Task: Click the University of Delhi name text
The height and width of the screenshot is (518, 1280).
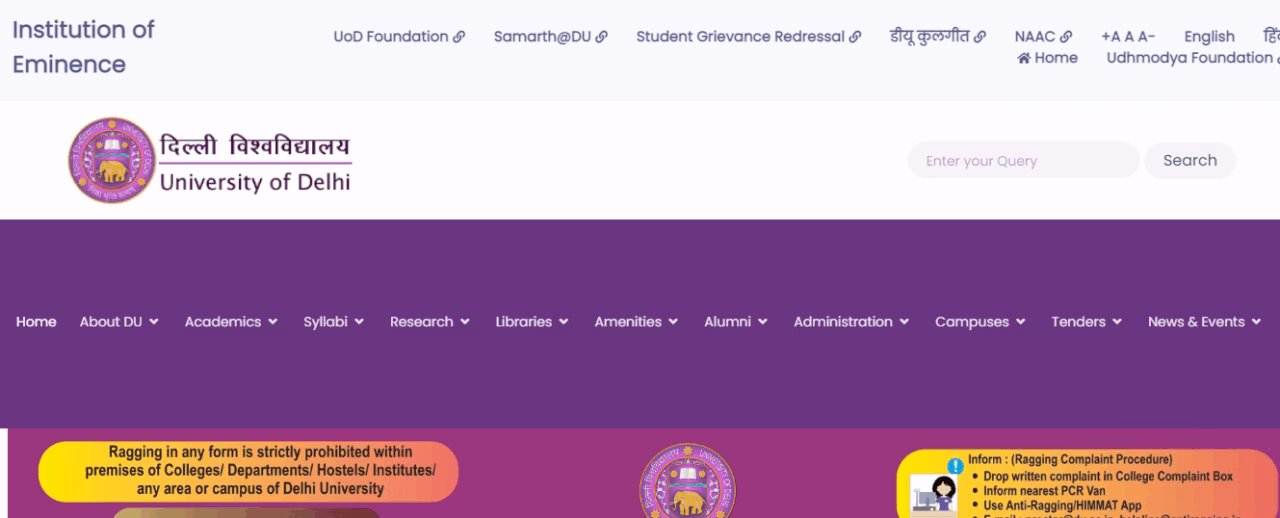Action: (255, 183)
